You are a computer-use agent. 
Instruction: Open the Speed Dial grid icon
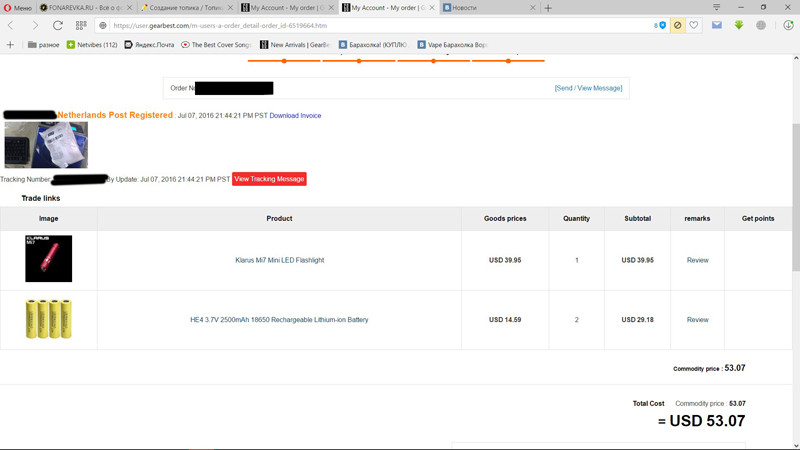click(81, 26)
